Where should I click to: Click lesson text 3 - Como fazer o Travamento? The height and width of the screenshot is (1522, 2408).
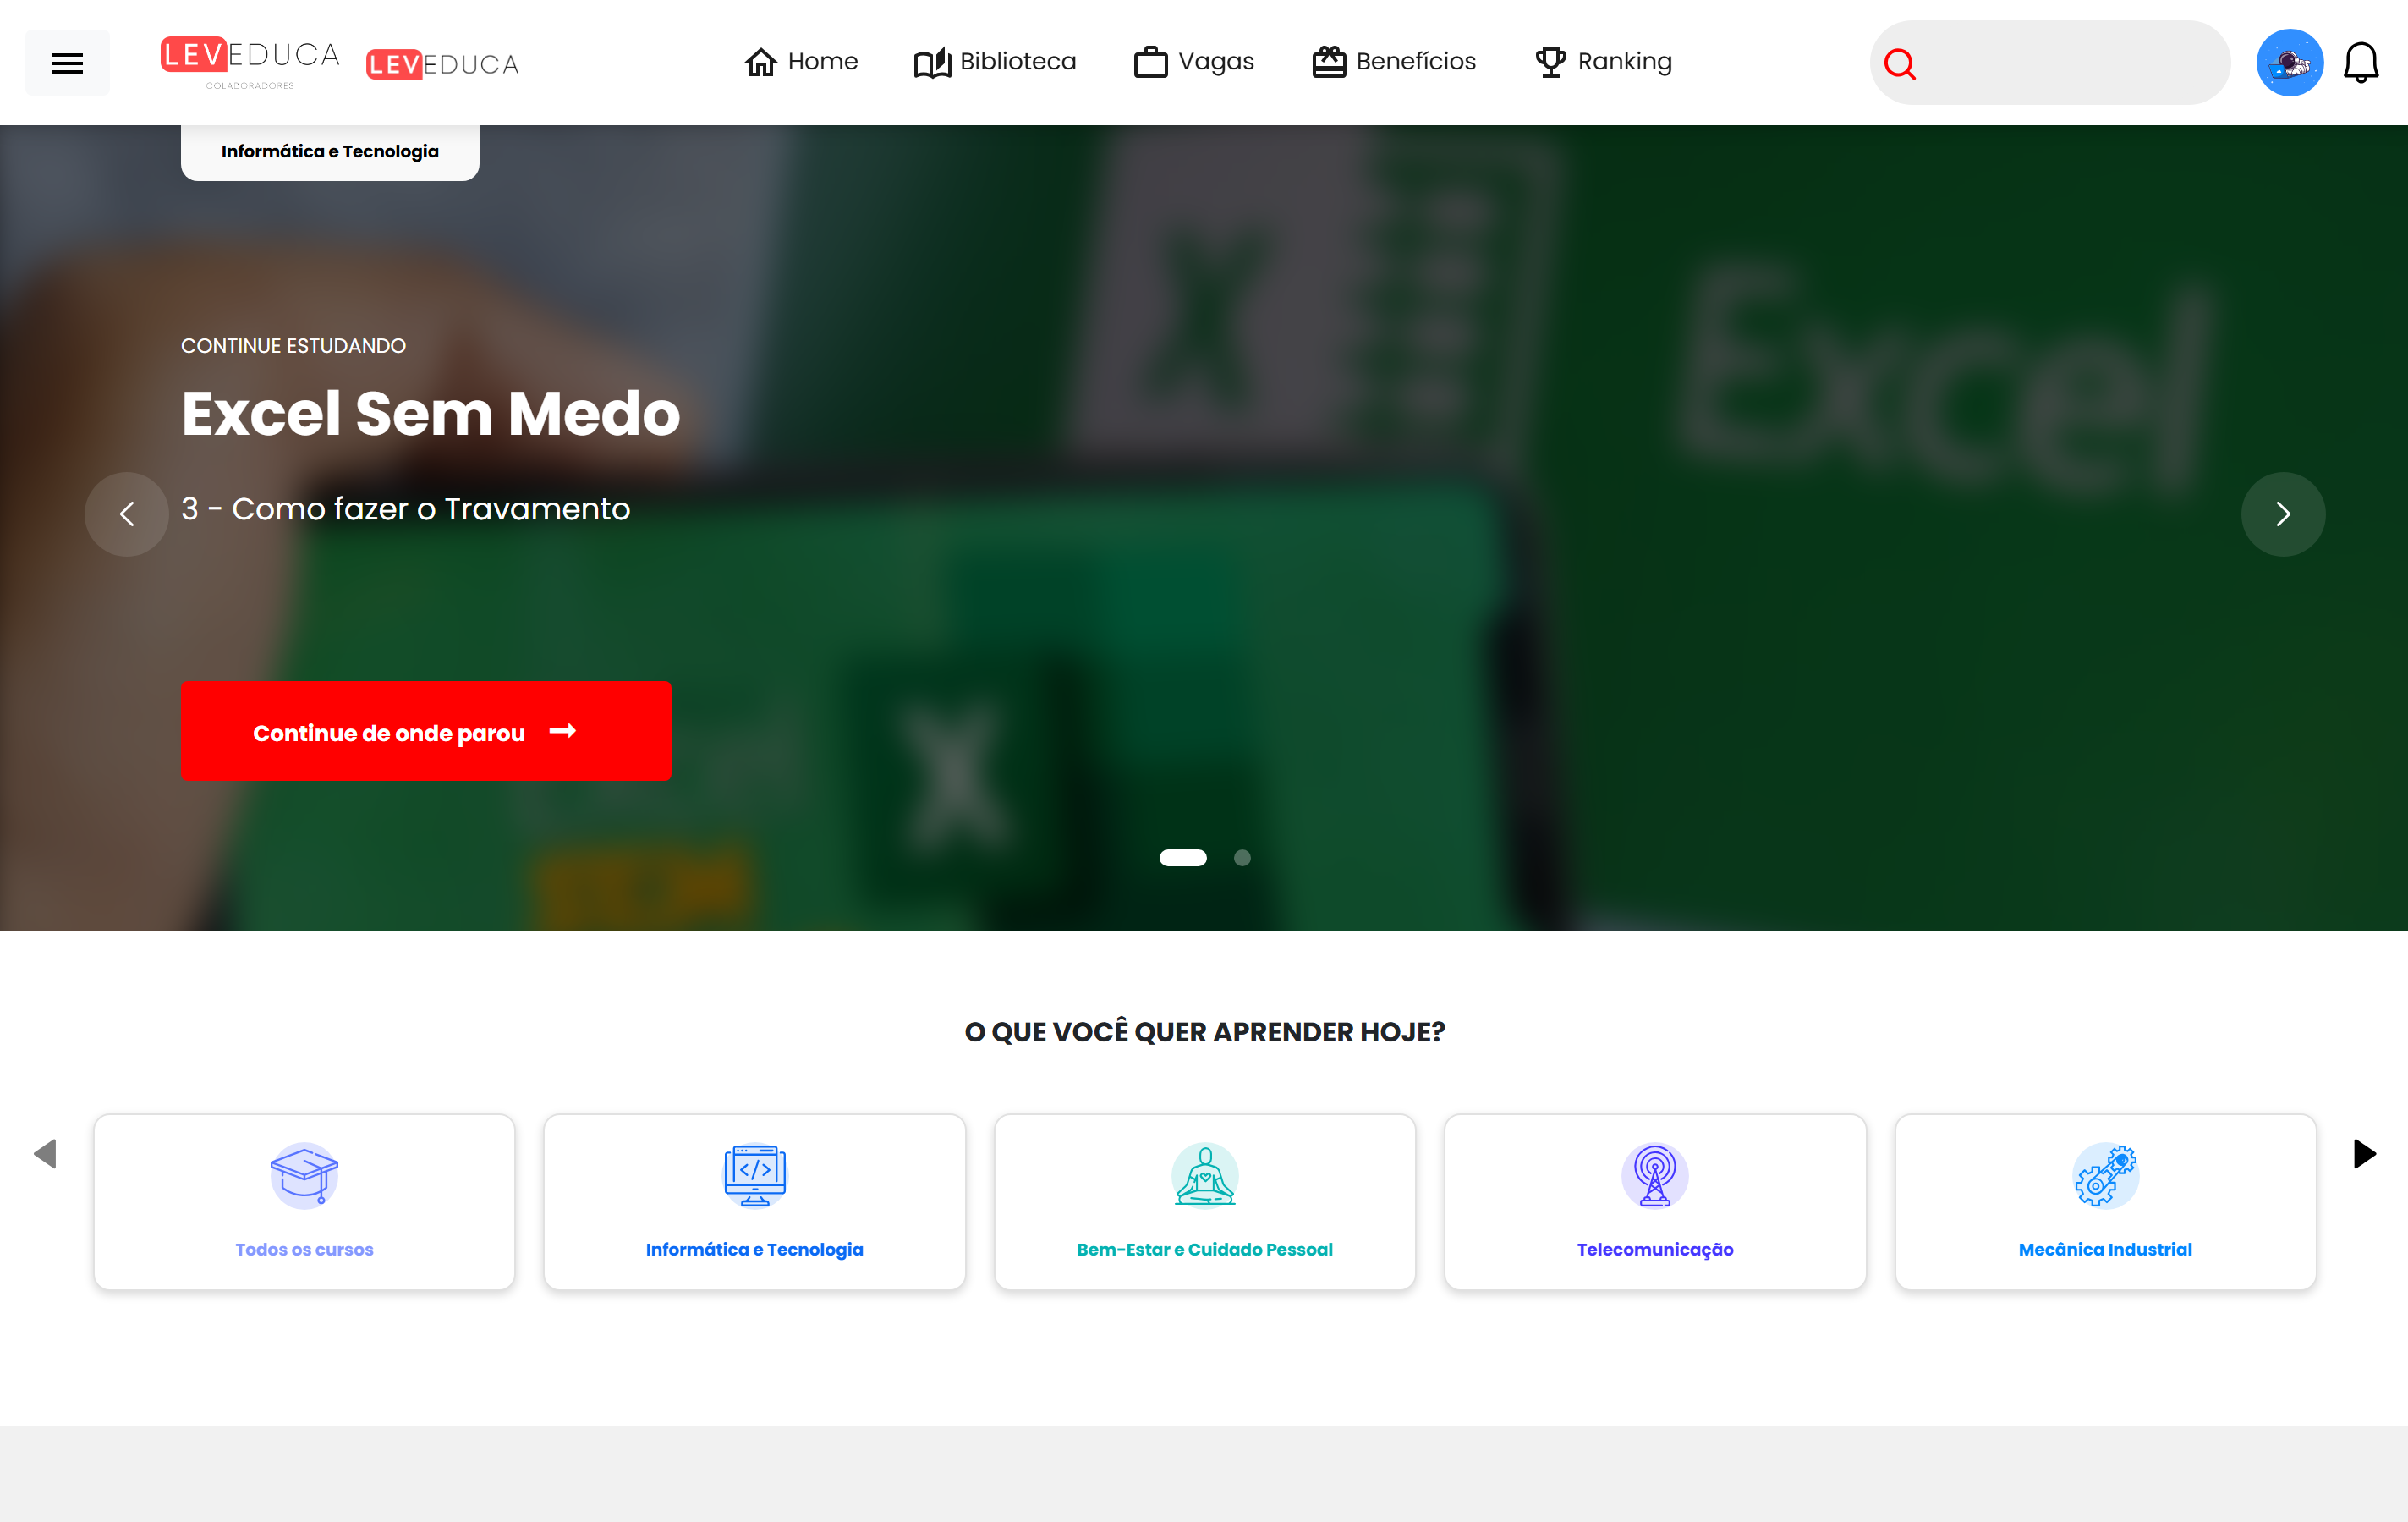click(x=406, y=509)
